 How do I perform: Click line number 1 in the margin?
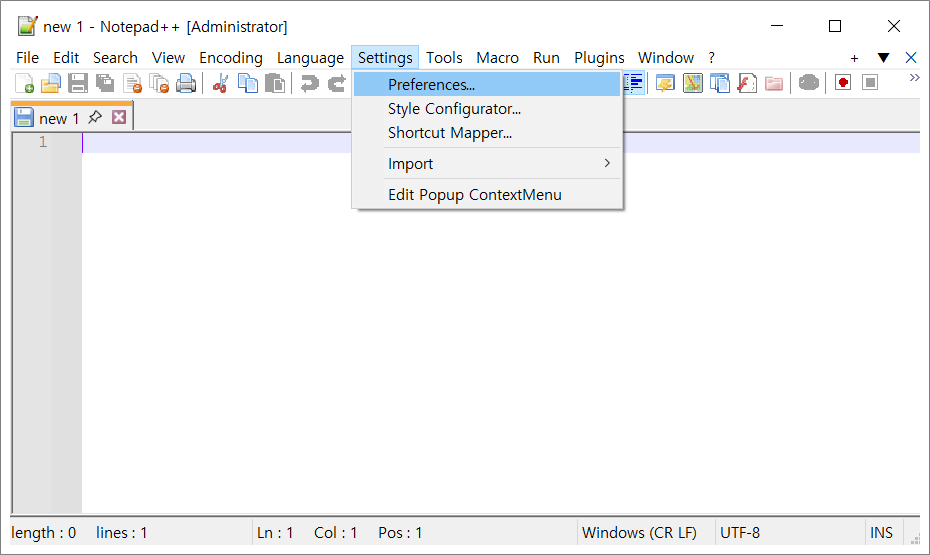[43, 142]
